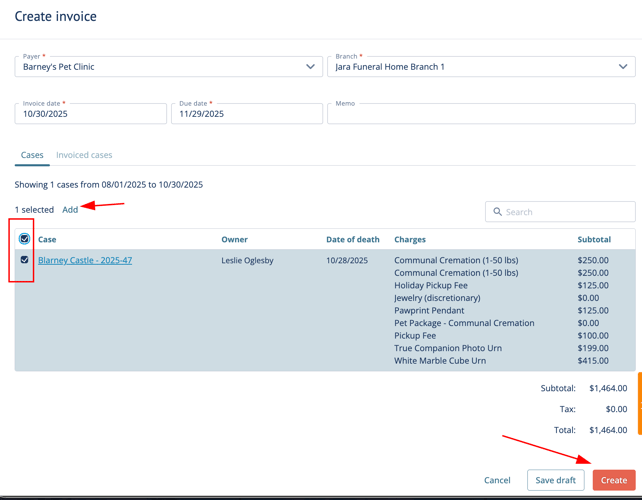Screen dimensions: 642x500
Task: Expand the Branch dropdown chevron
Action: click(x=623, y=67)
